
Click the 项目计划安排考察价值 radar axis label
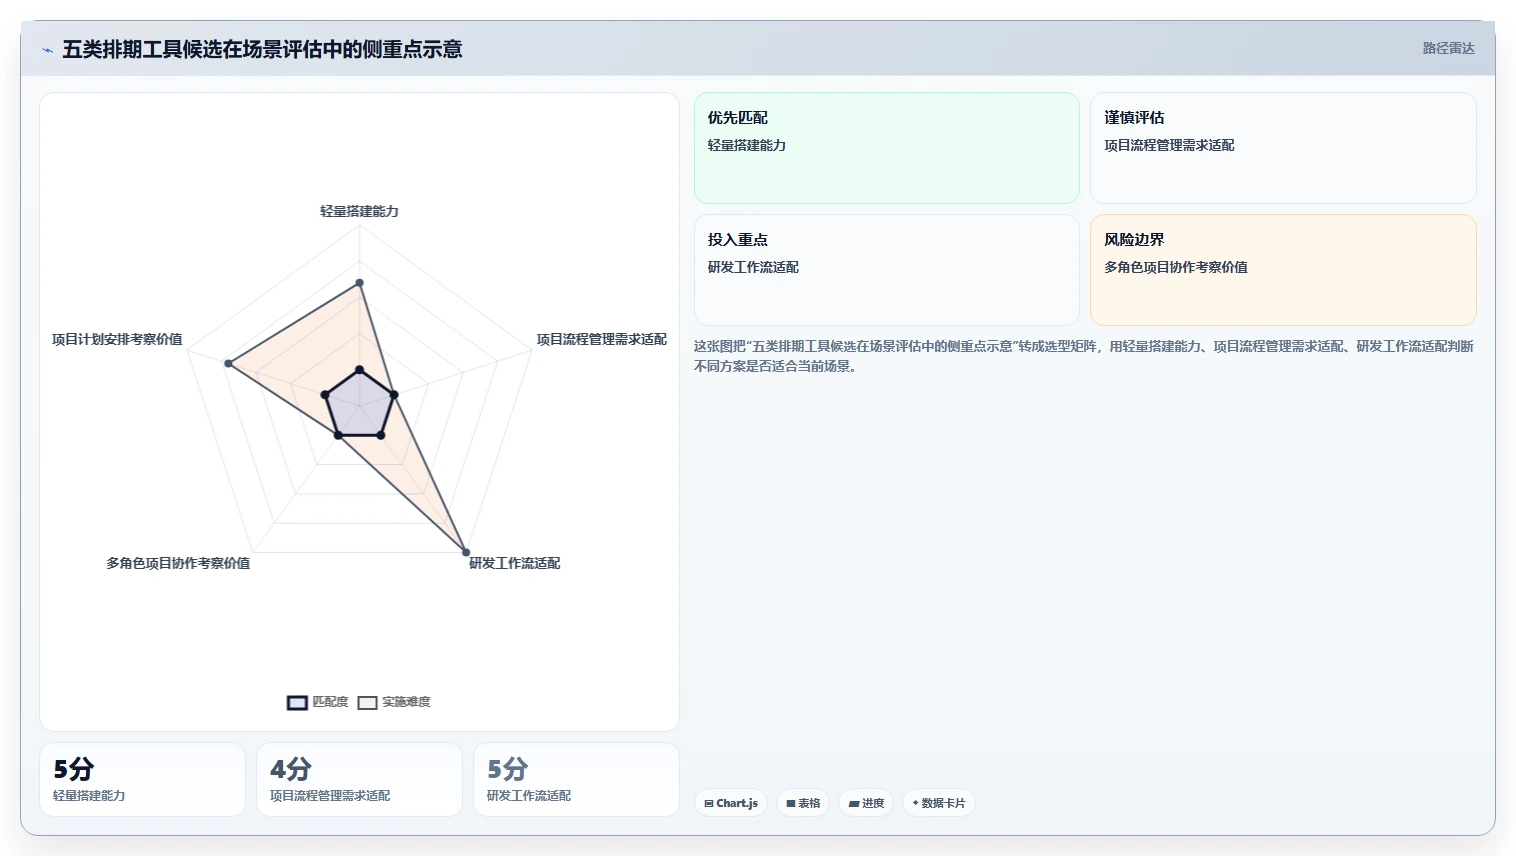117,339
